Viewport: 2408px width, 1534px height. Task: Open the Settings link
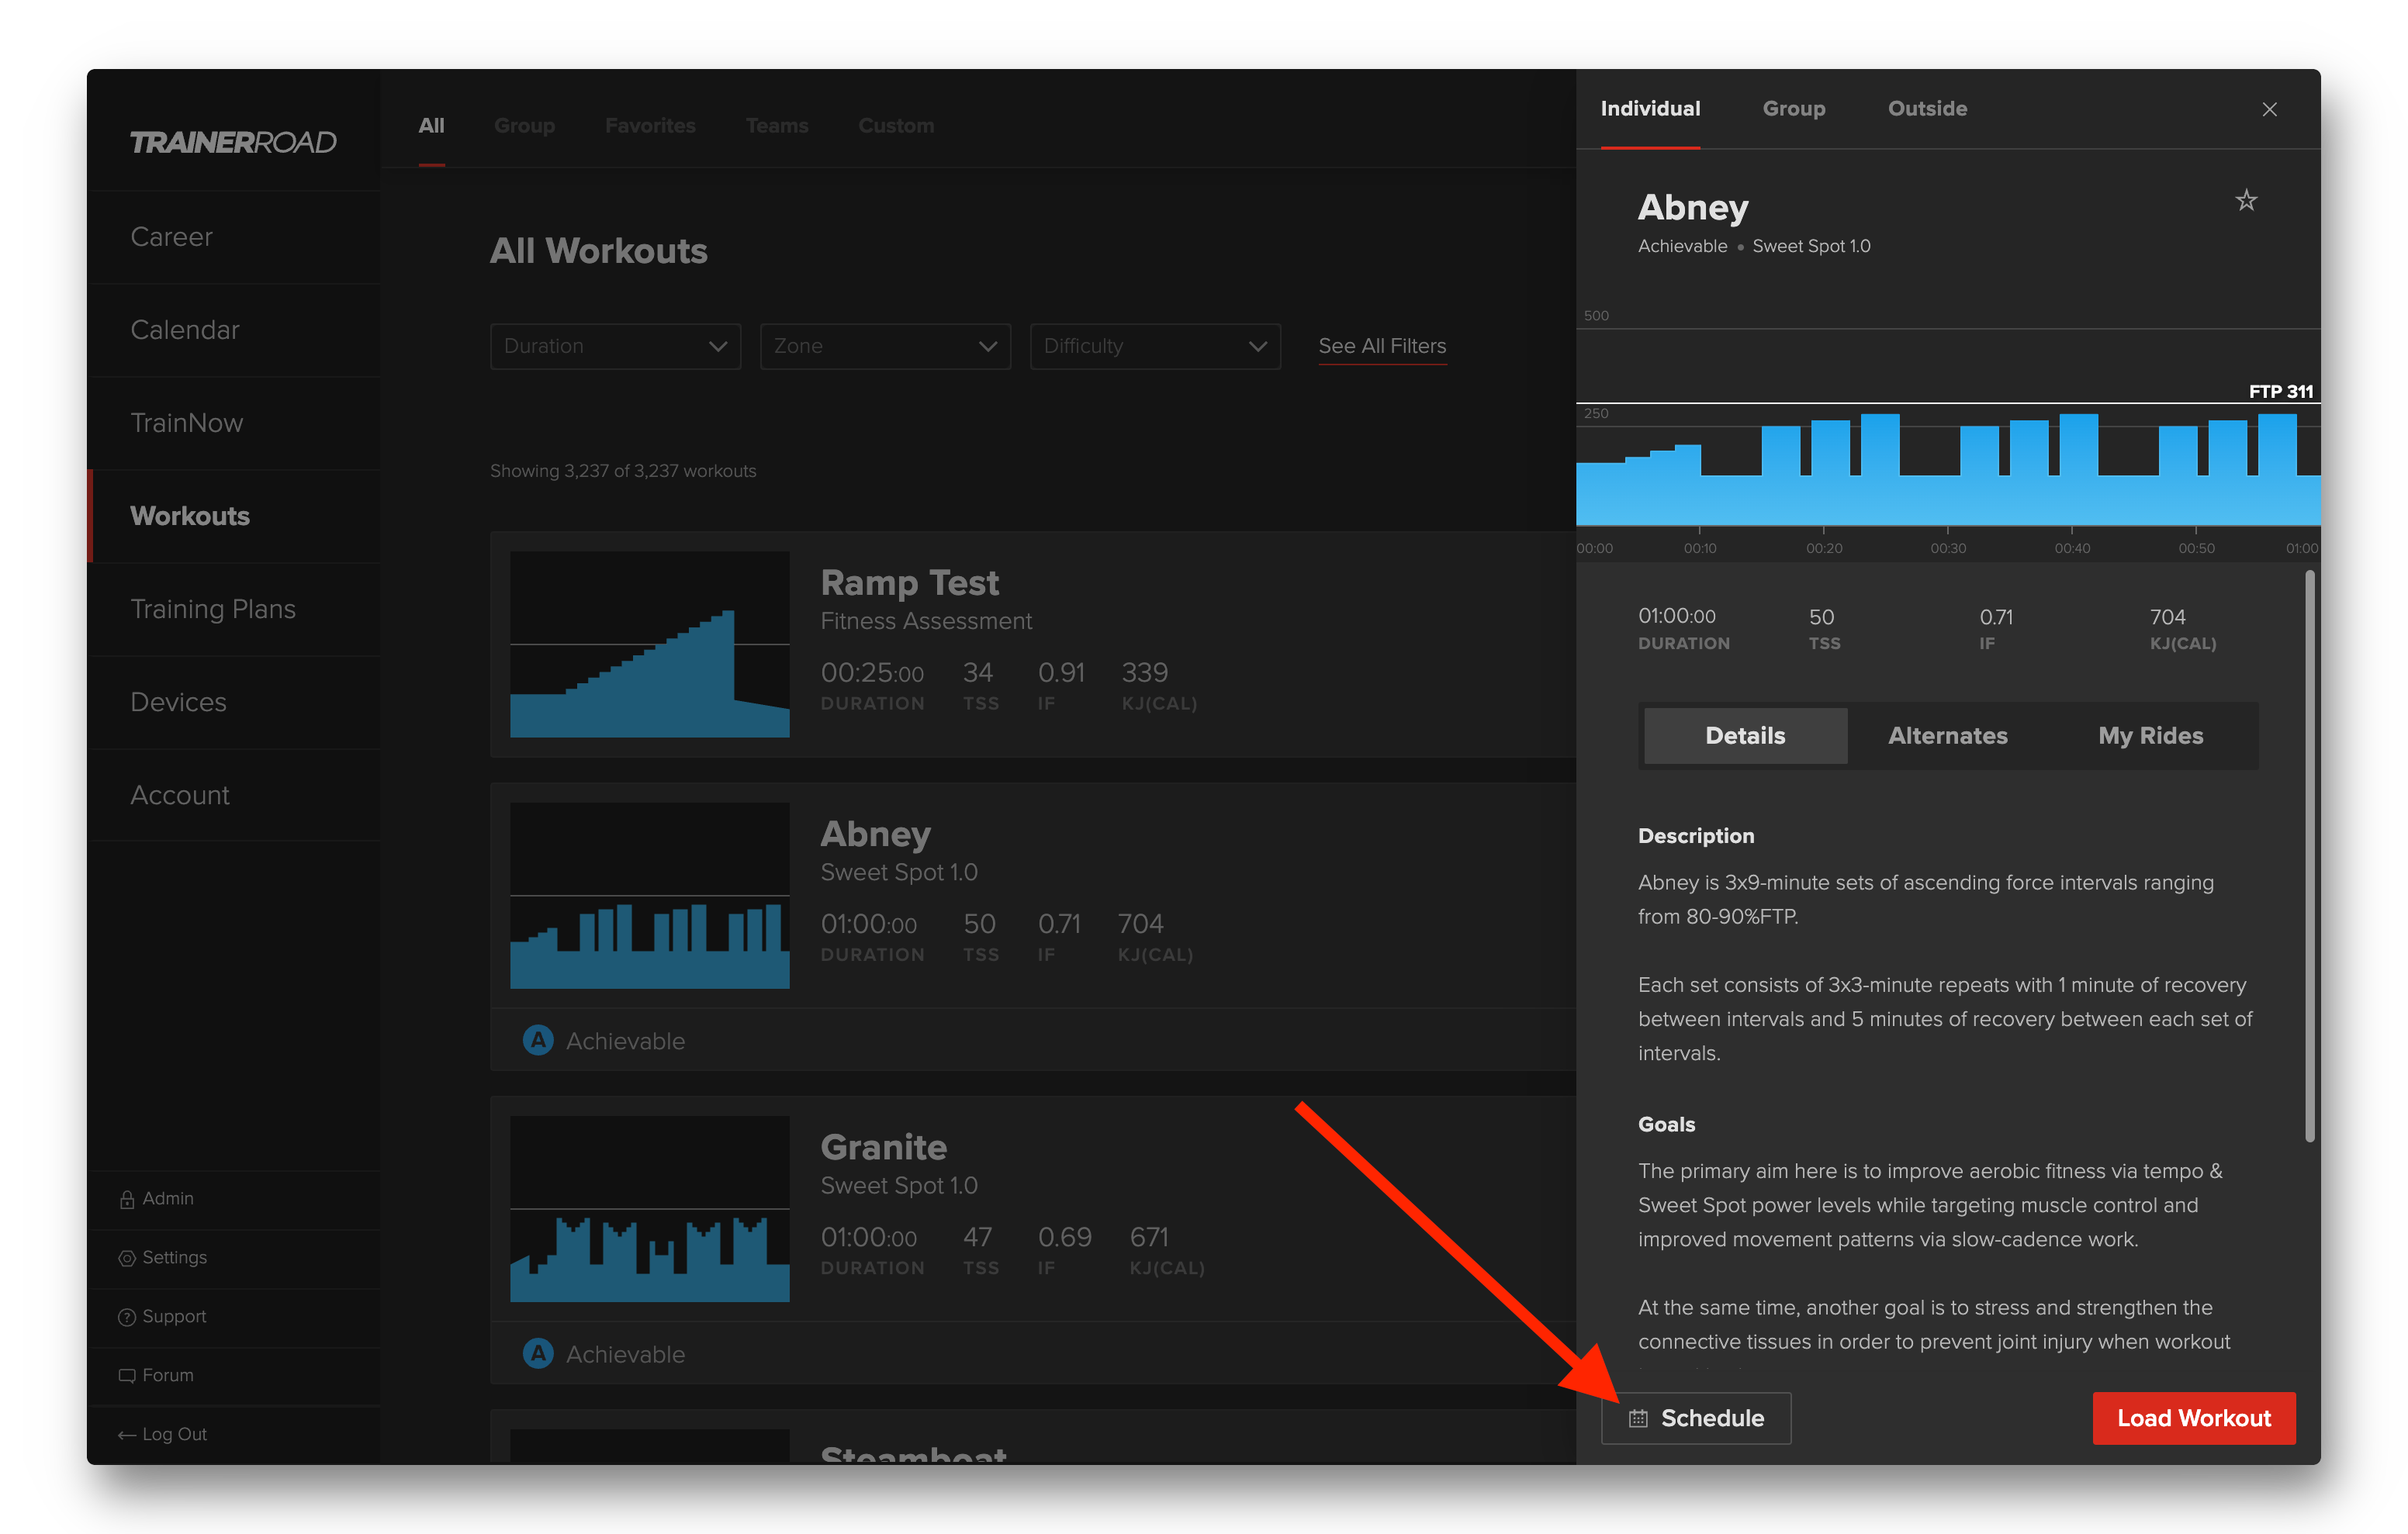[174, 1258]
